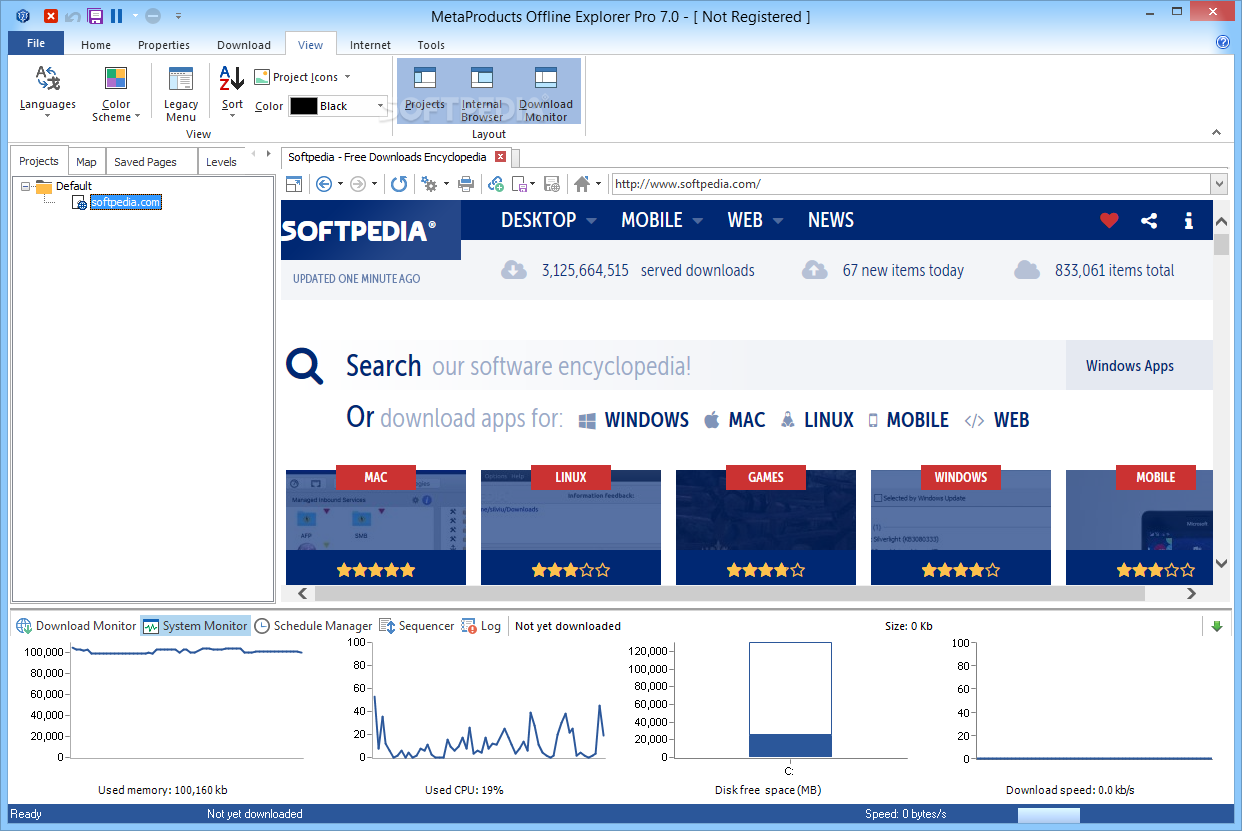
Task: Print the current page
Action: pos(465,184)
